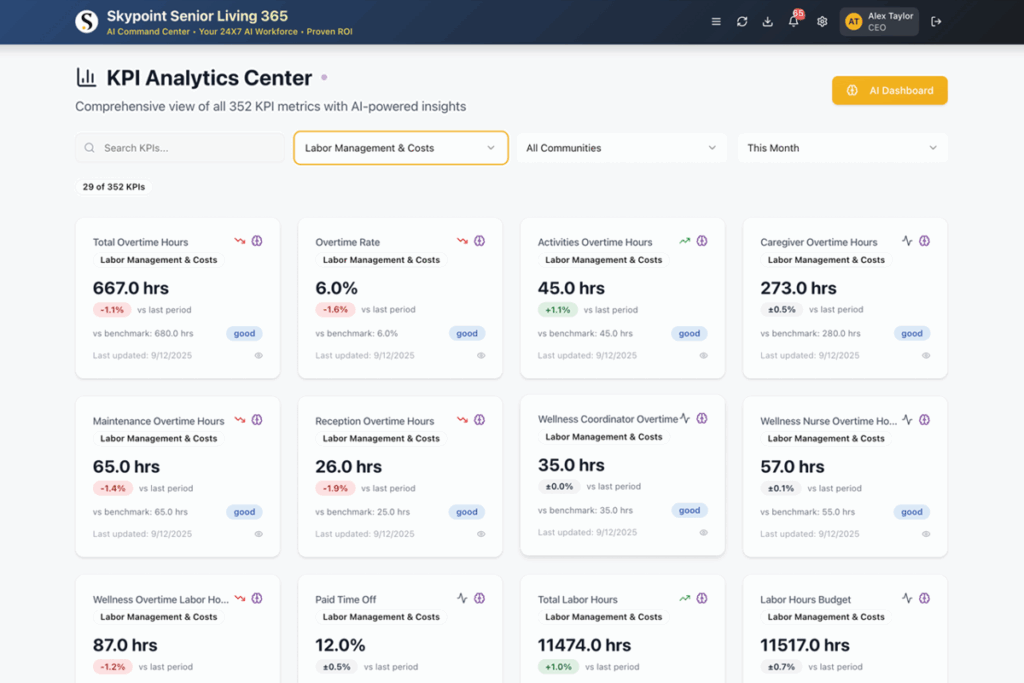Click the downward trend icon on Reception Overtime Hours
The image size is (1024, 683).
tap(462, 420)
